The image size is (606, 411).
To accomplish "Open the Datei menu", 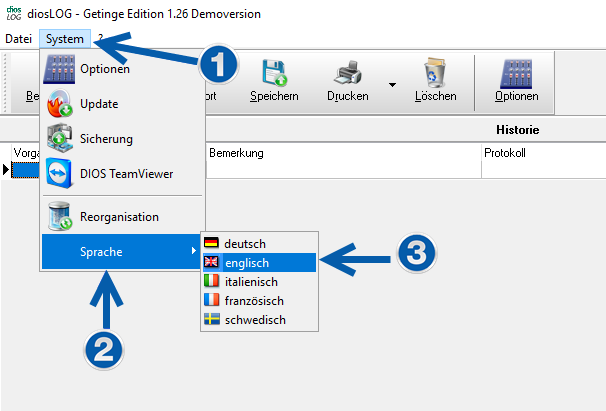I will [18, 38].
